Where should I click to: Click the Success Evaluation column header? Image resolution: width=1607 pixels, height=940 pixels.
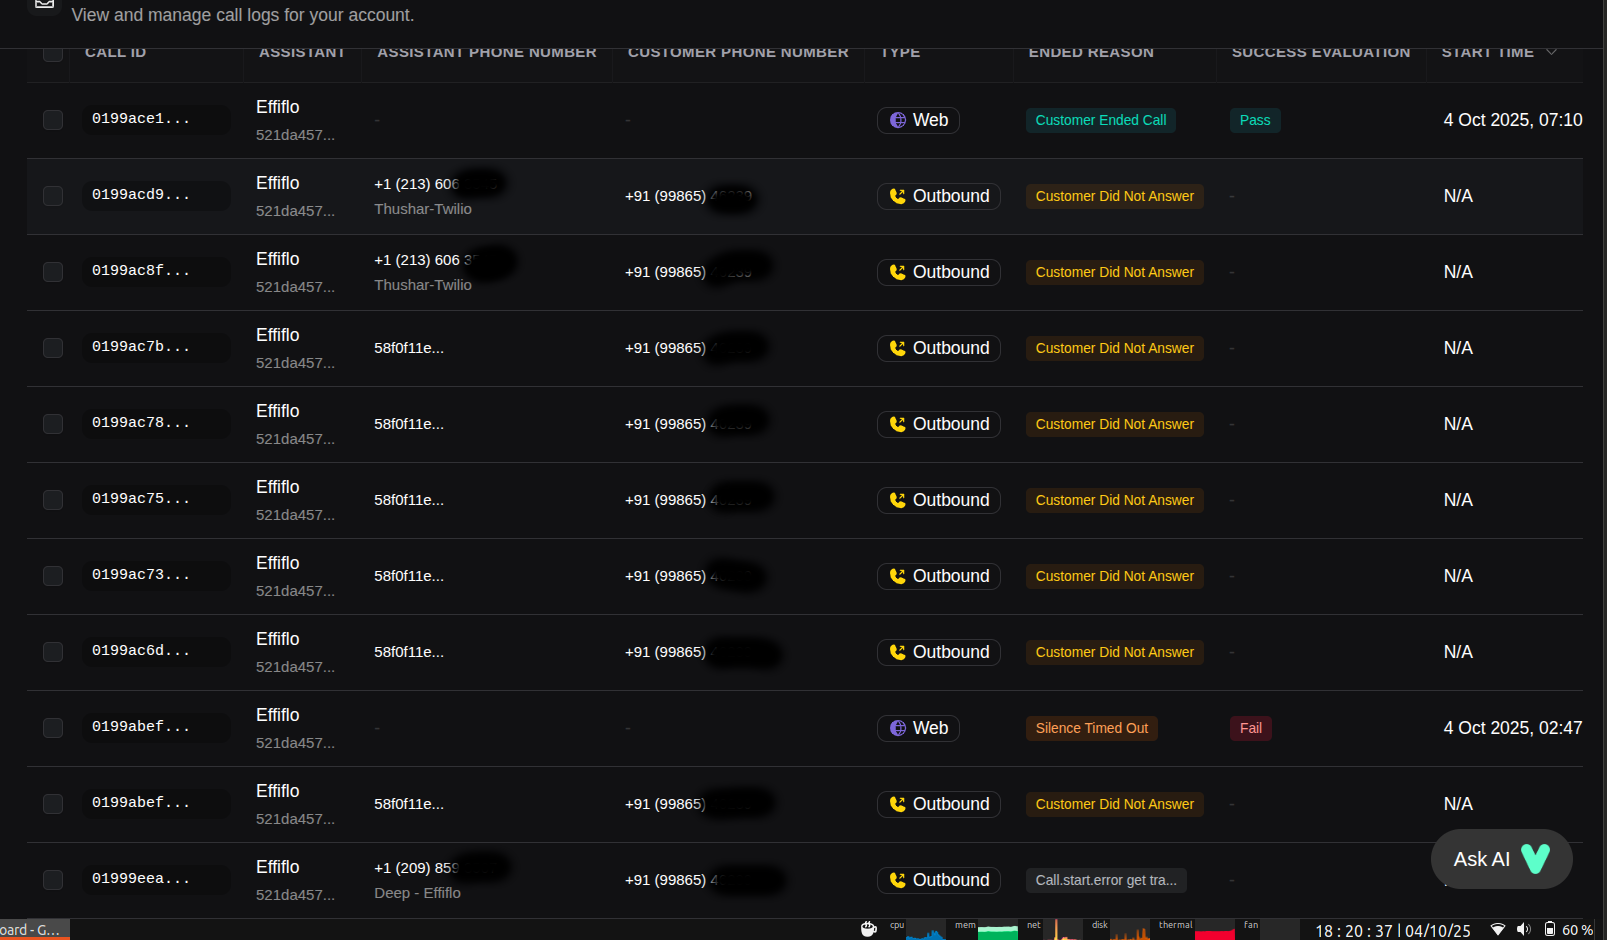(x=1320, y=53)
